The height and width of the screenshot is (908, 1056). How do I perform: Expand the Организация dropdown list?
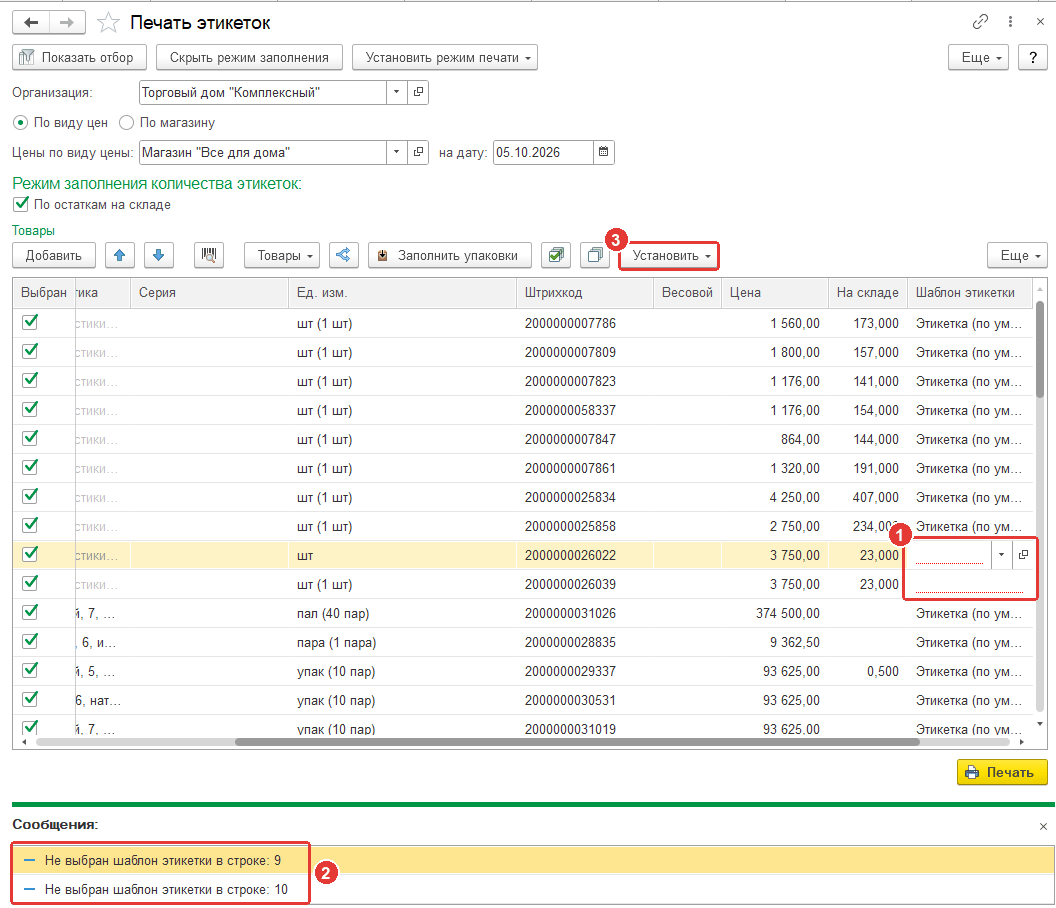click(397, 92)
